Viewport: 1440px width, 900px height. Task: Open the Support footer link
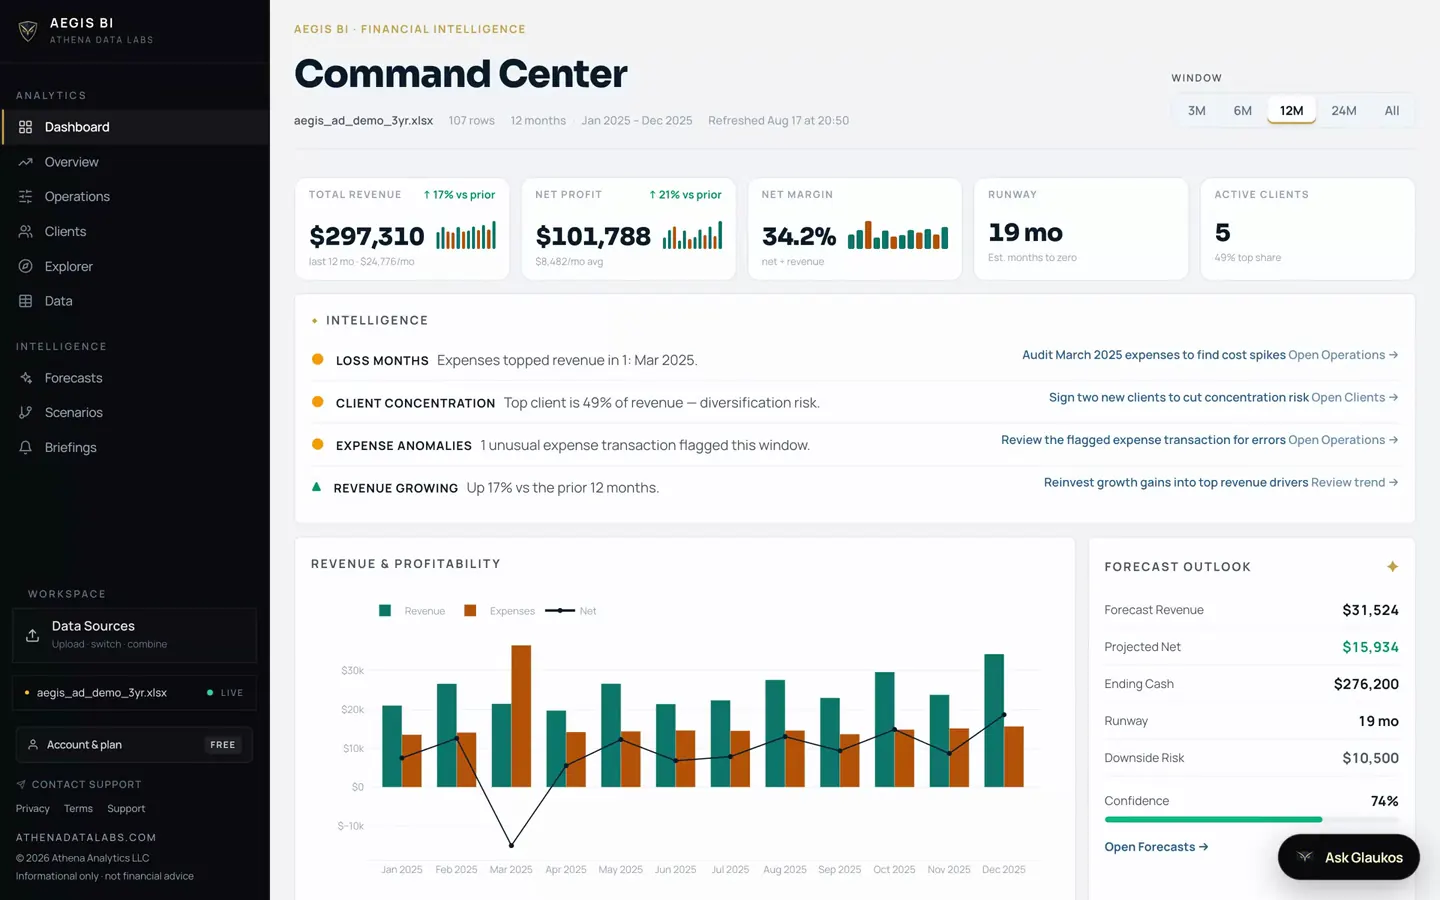click(126, 809)
